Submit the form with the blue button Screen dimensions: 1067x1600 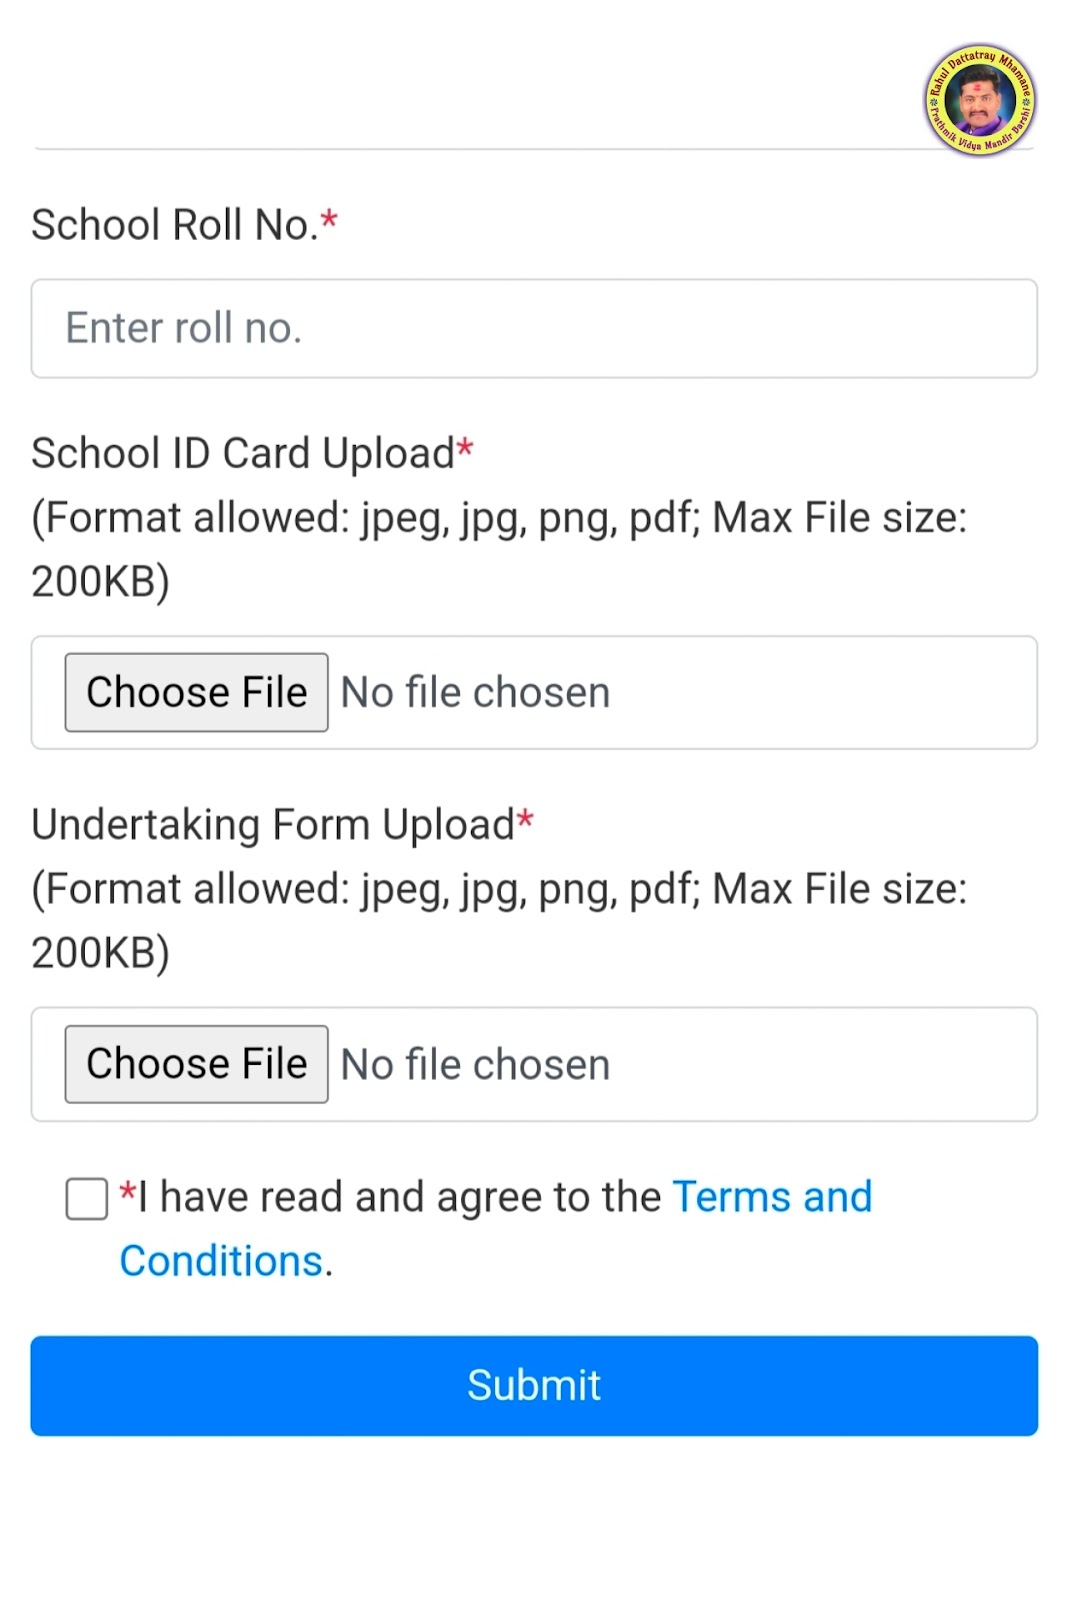534,1386
